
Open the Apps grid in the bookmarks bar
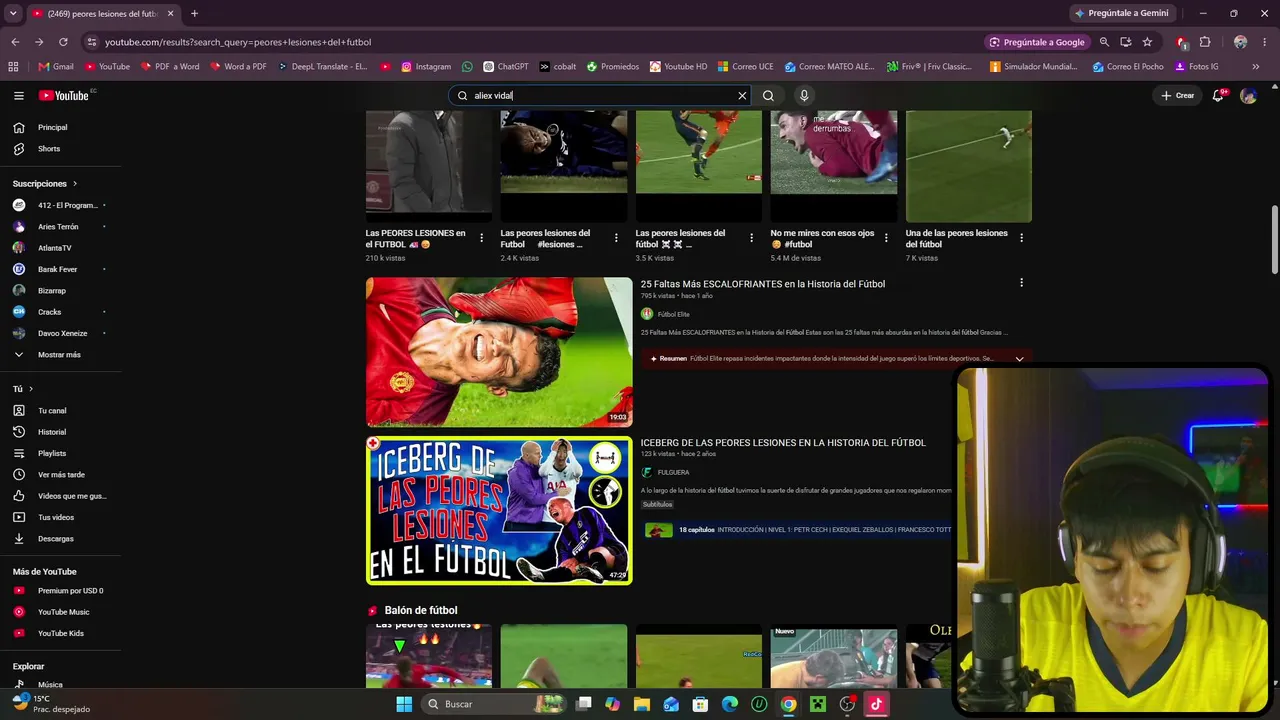pyautogui.click(x=13, y=67)
